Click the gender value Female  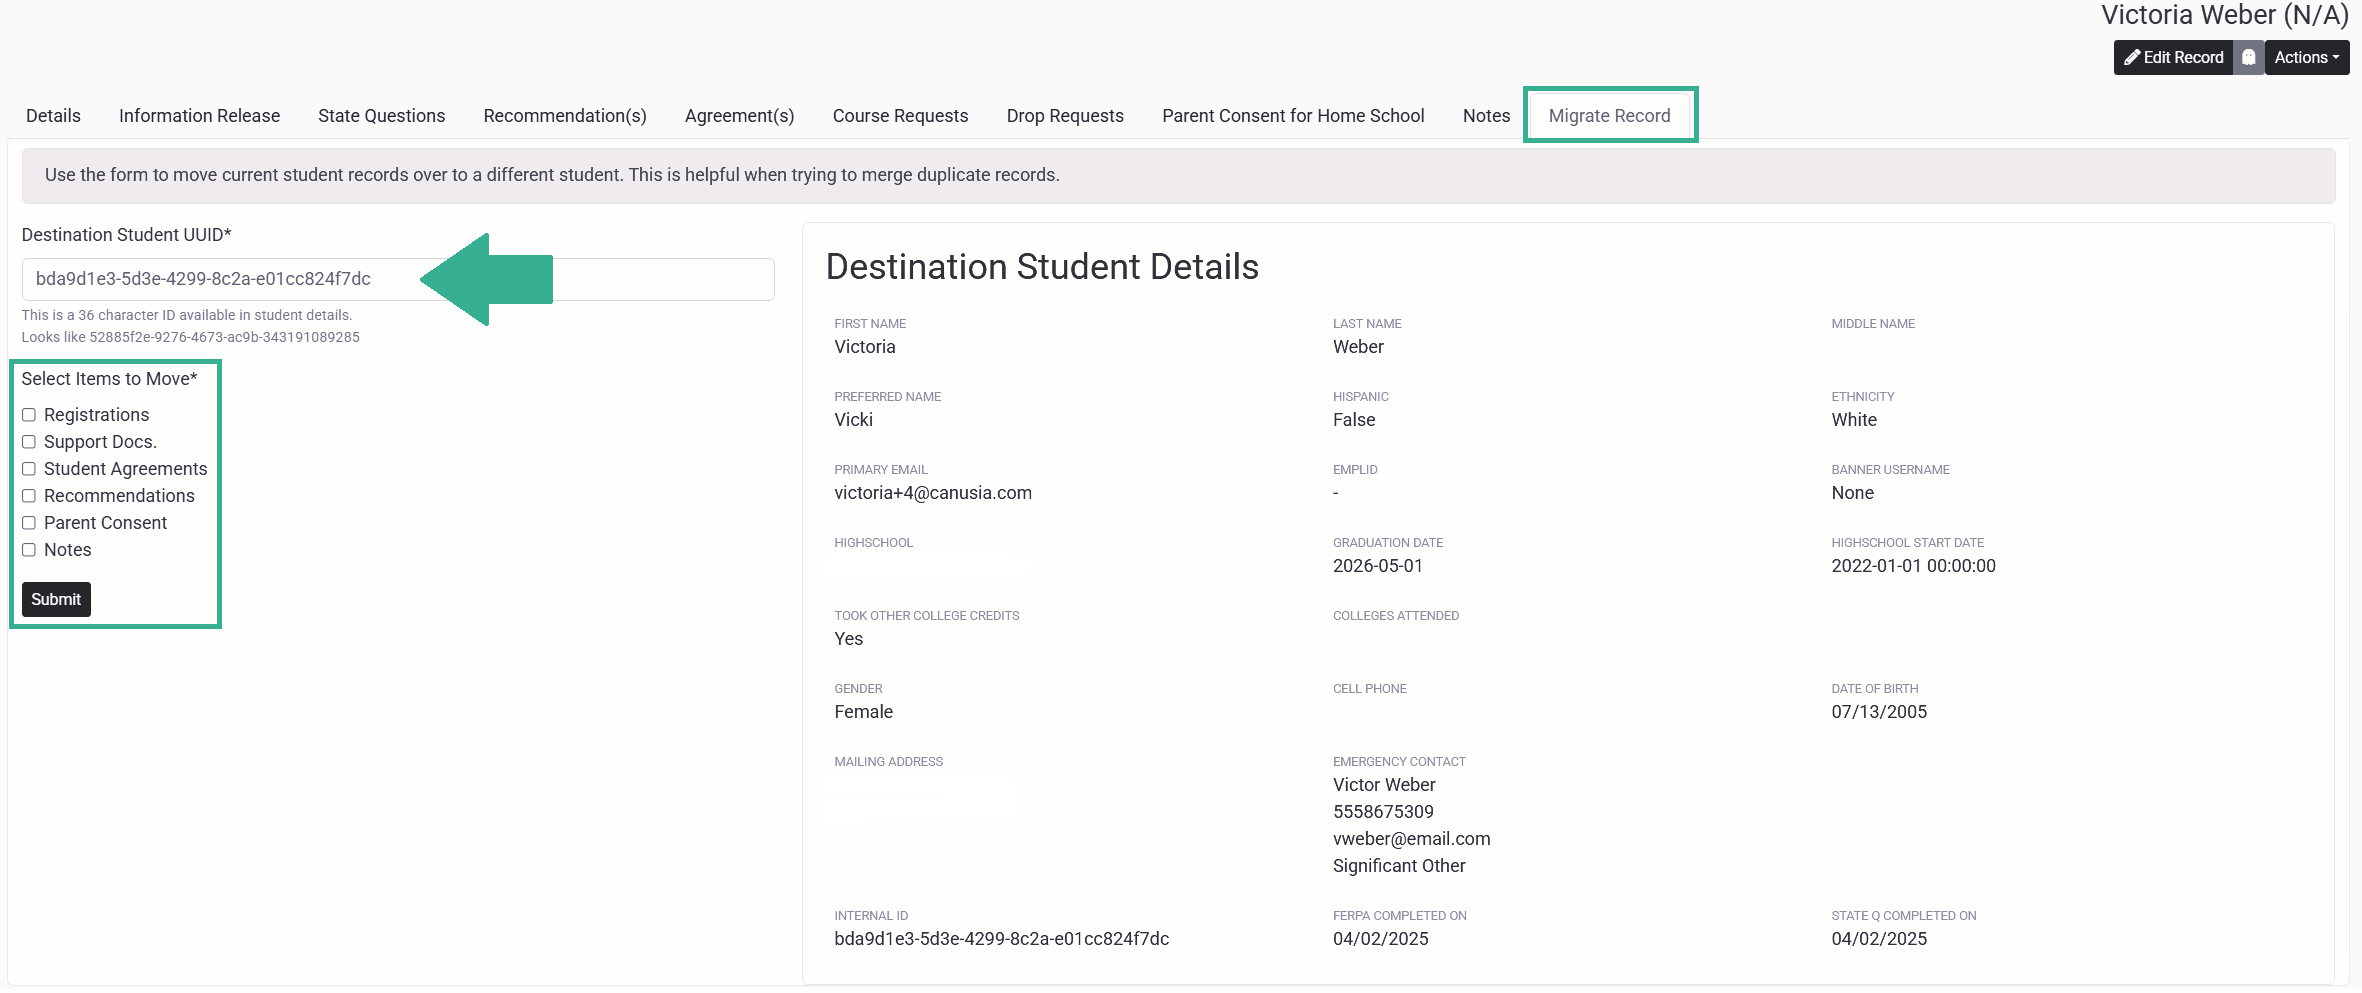coord(863,712)
